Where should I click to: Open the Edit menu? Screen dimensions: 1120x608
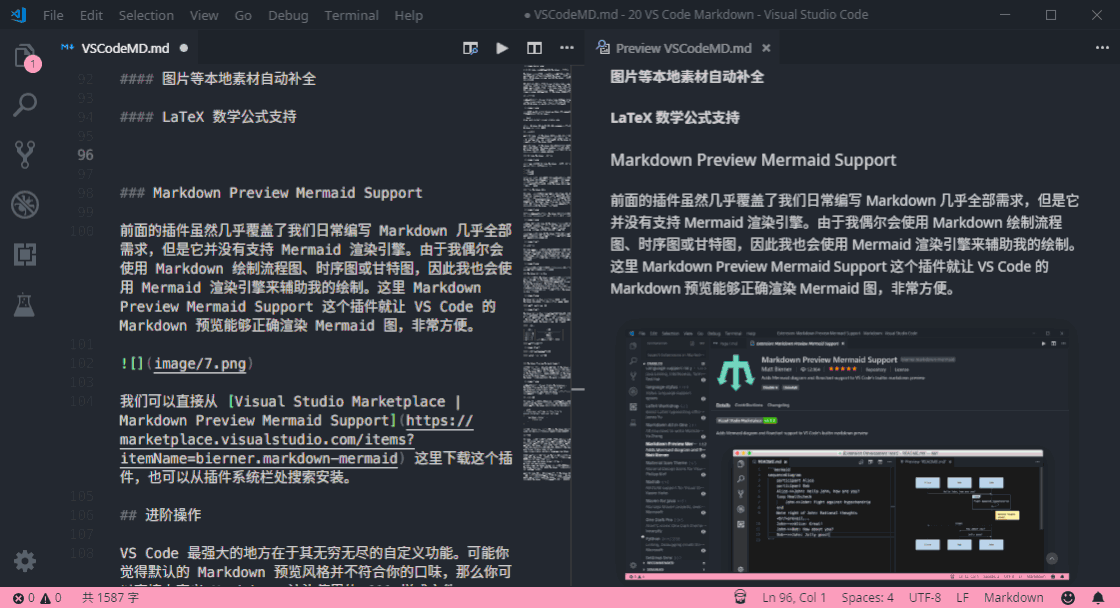[91, 15]
